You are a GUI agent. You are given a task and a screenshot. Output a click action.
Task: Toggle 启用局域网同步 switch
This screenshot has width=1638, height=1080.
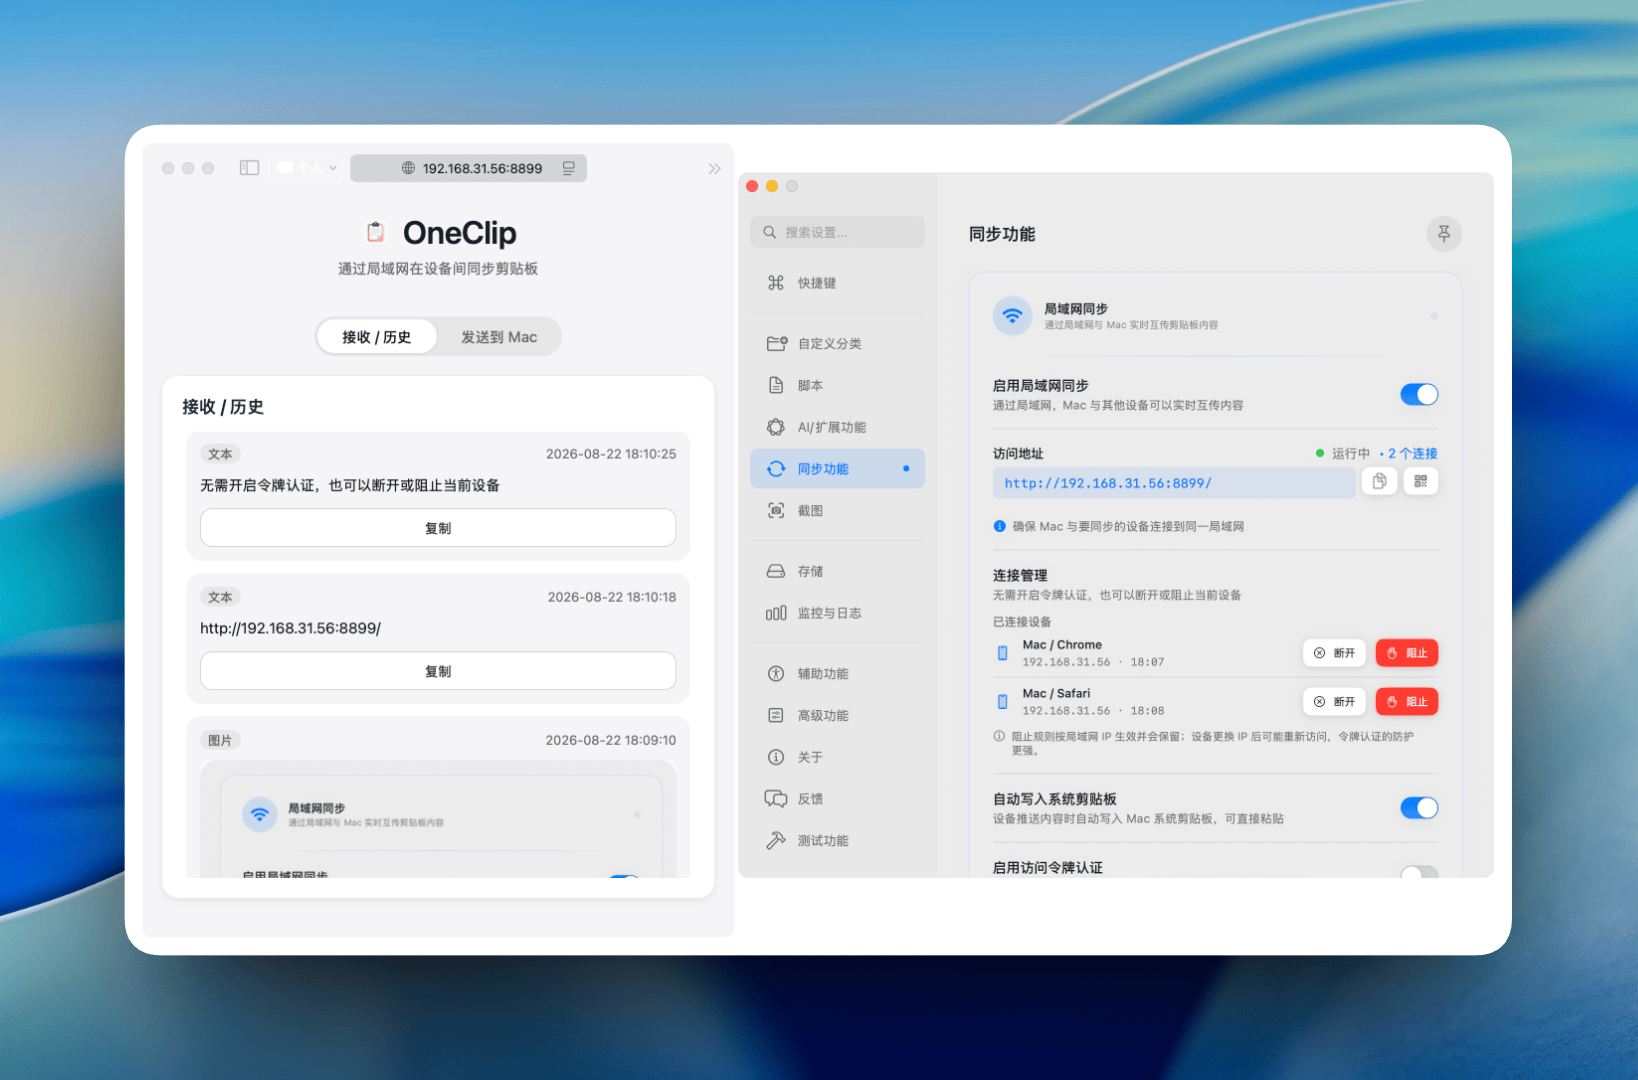click(1419, 395)
